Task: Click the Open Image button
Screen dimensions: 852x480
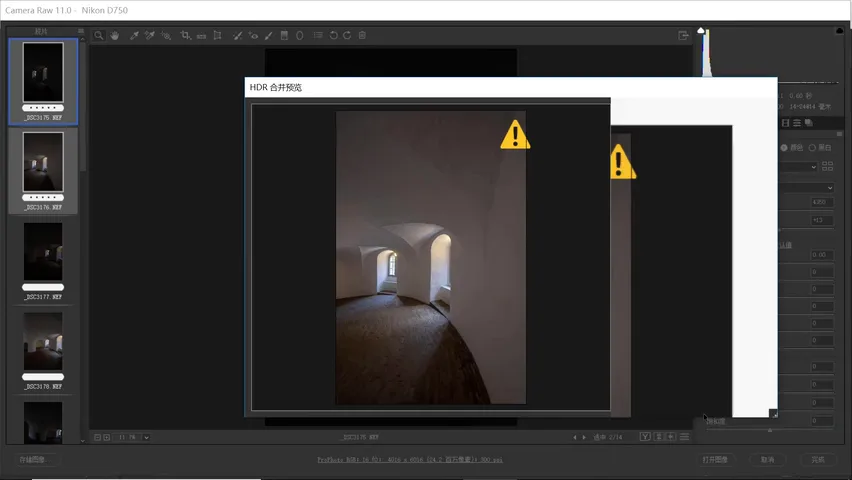Action: (x=715, y=460)
